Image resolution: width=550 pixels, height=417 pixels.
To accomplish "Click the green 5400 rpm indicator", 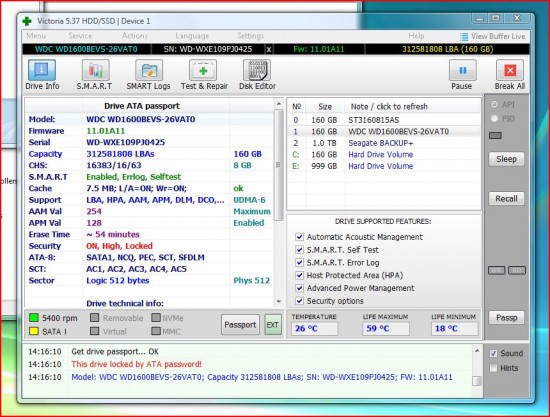I will [34, 318].
